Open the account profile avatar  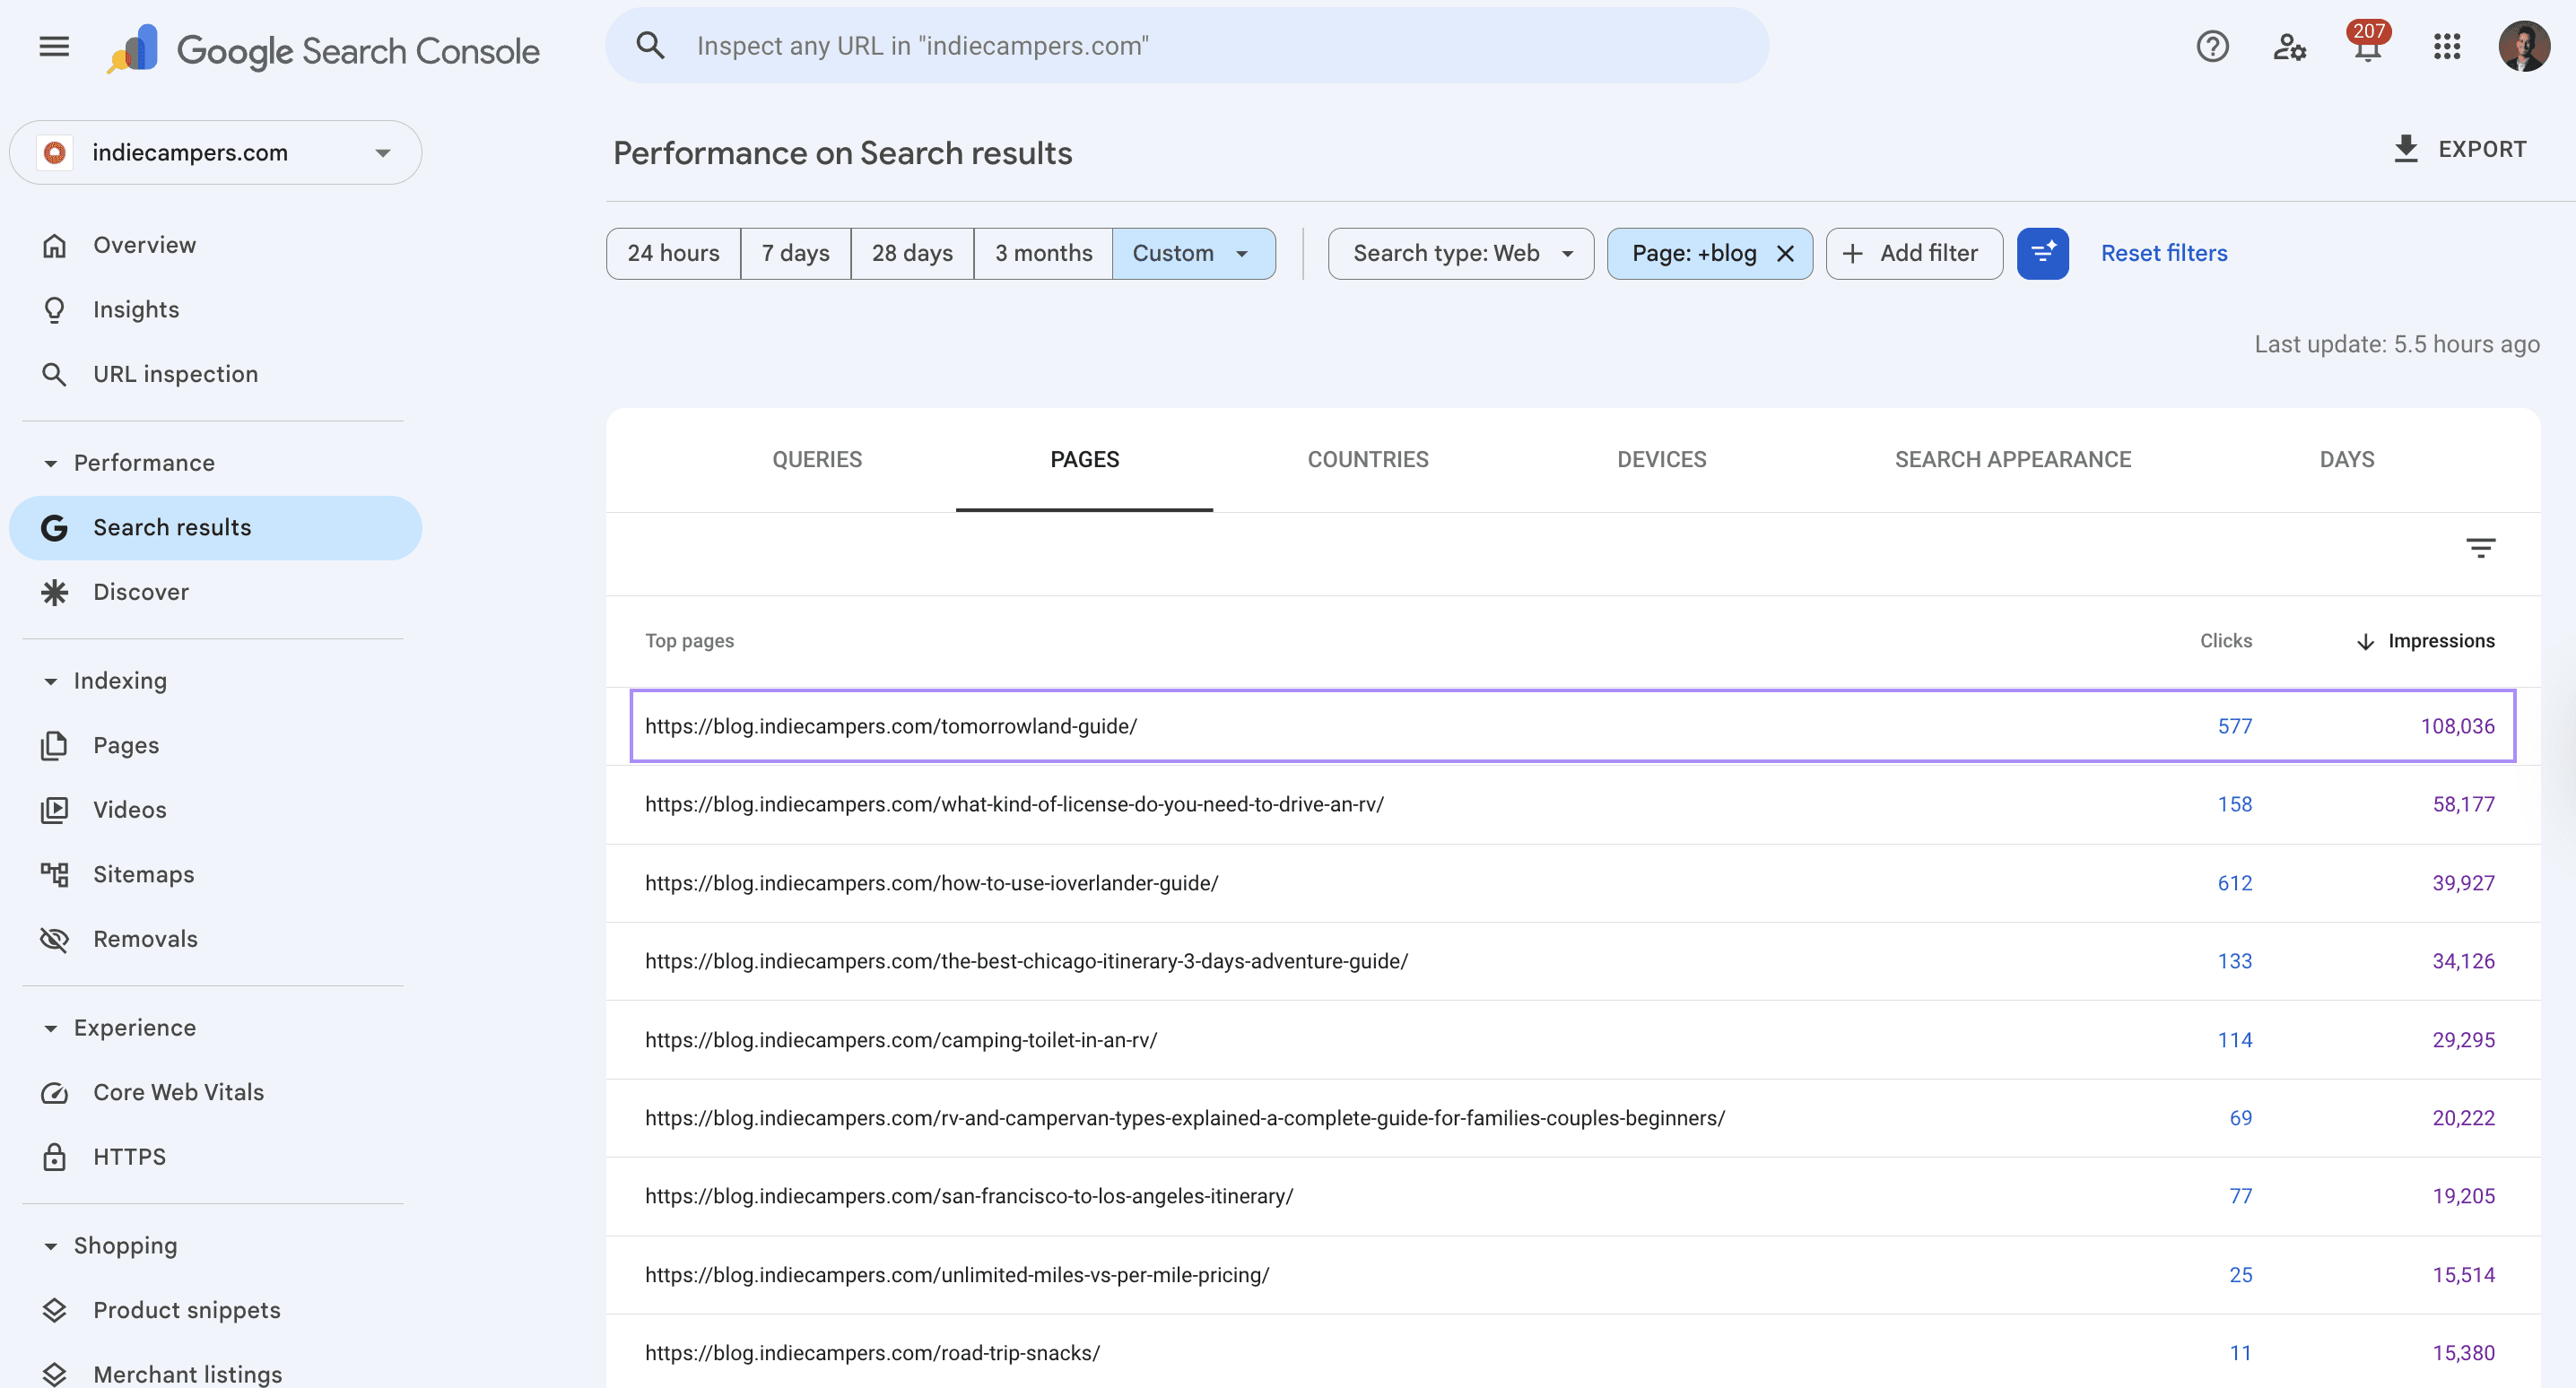(2523, 46)
